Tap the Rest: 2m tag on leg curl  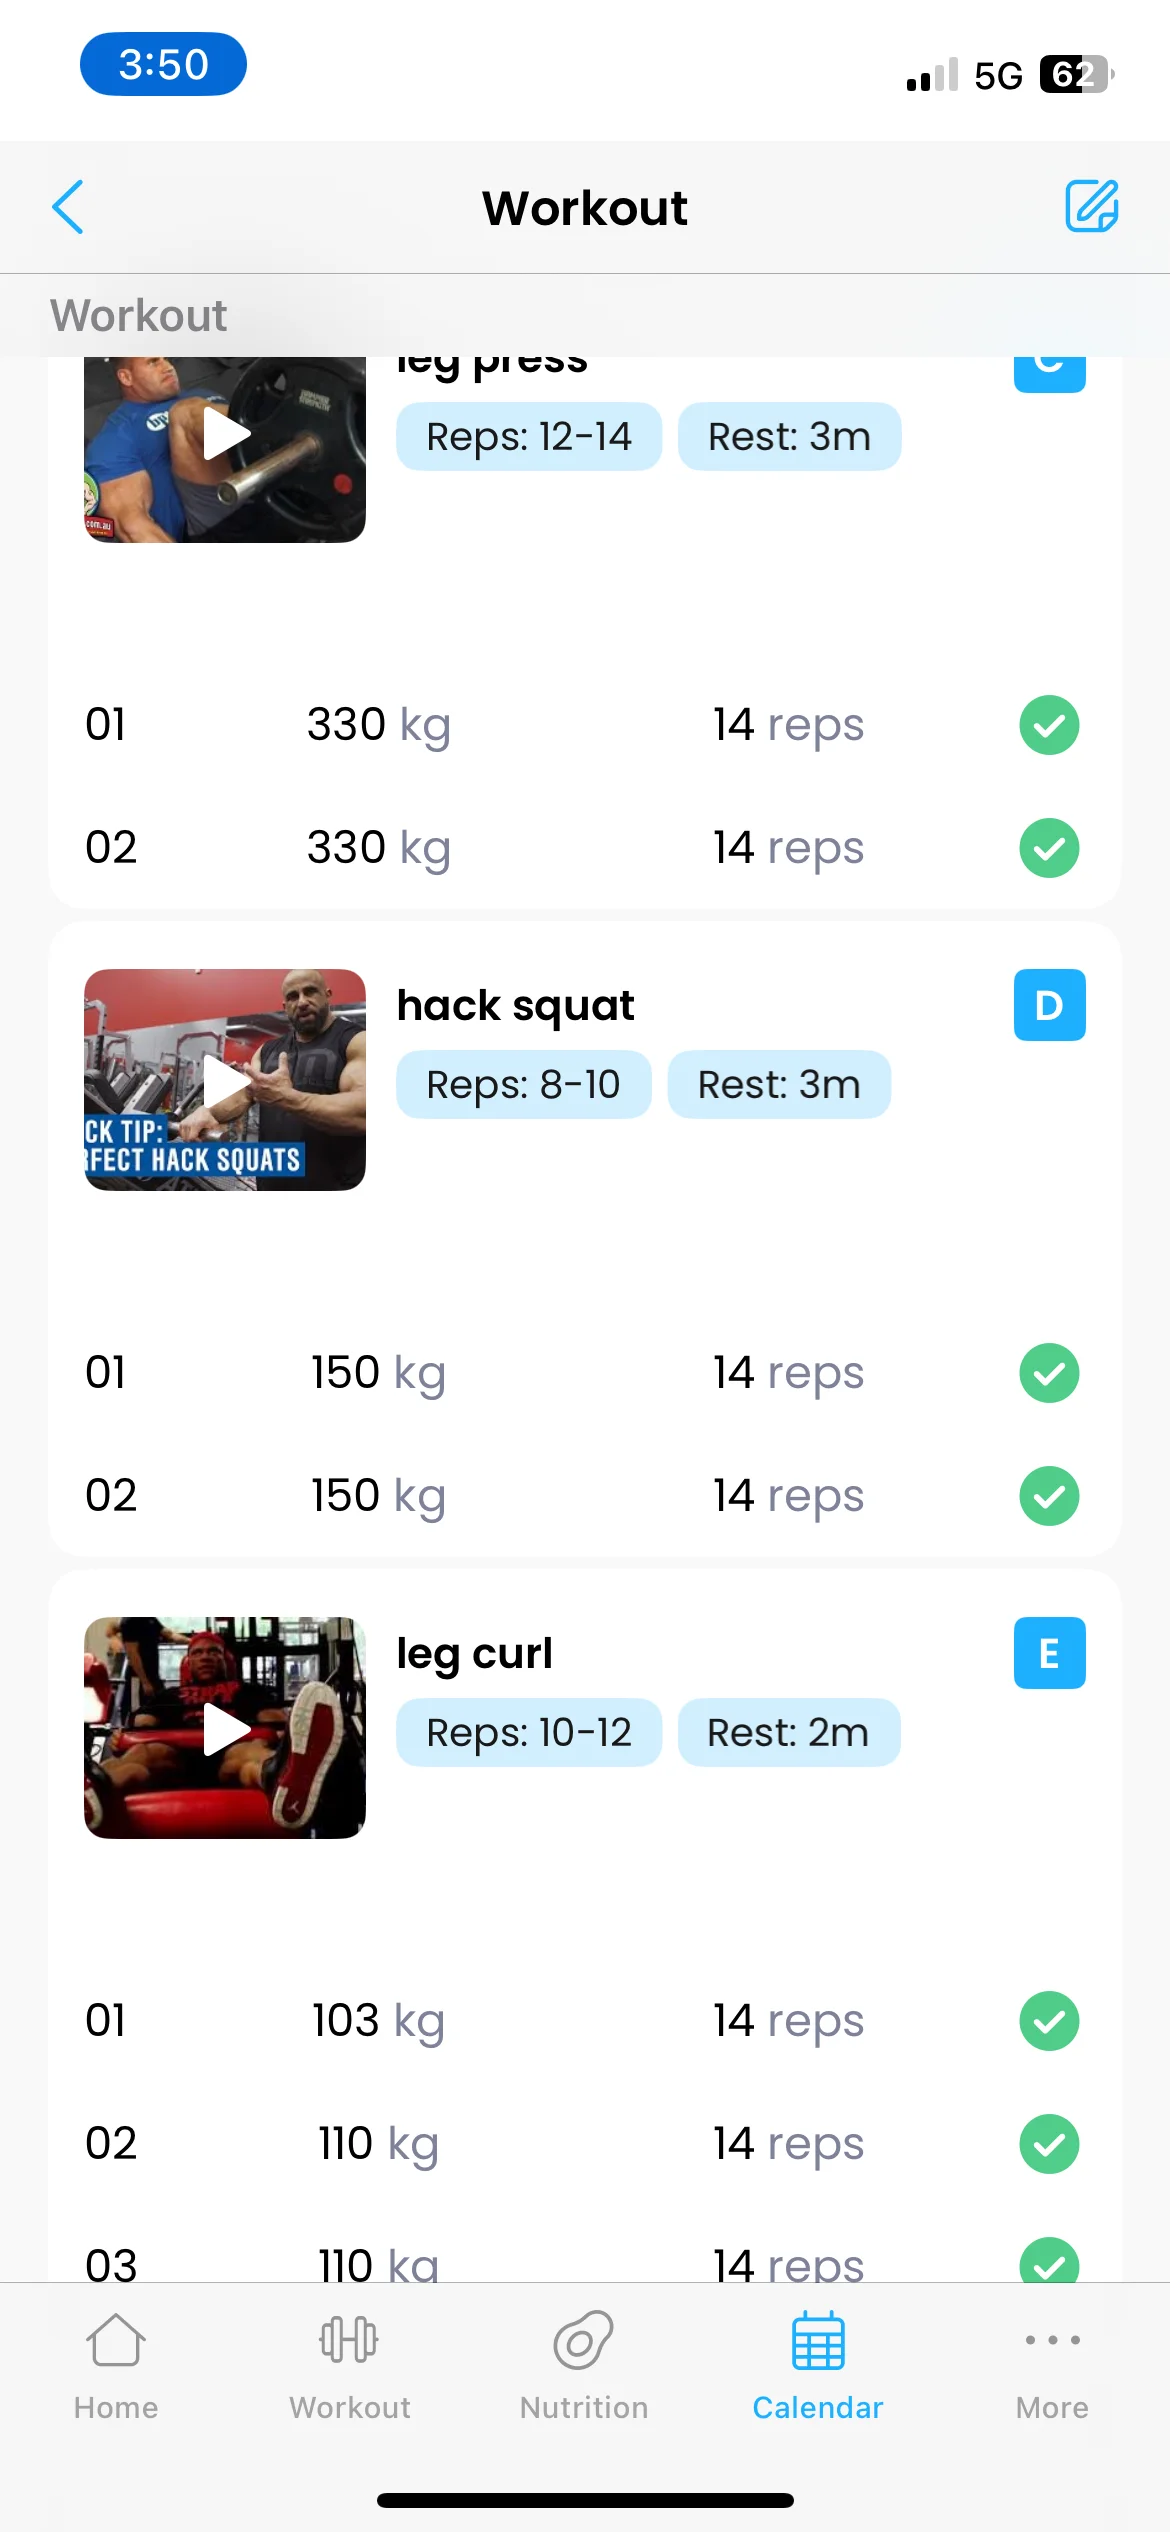(788, 1732)
